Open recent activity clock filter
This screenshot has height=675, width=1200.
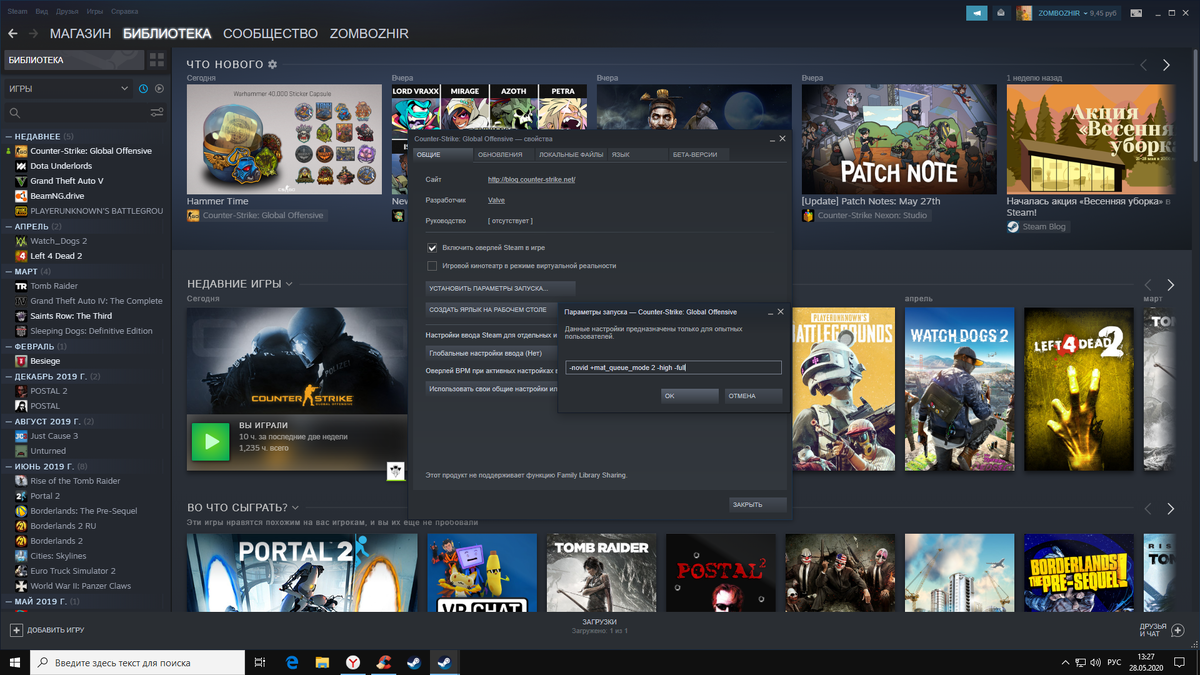143,89
